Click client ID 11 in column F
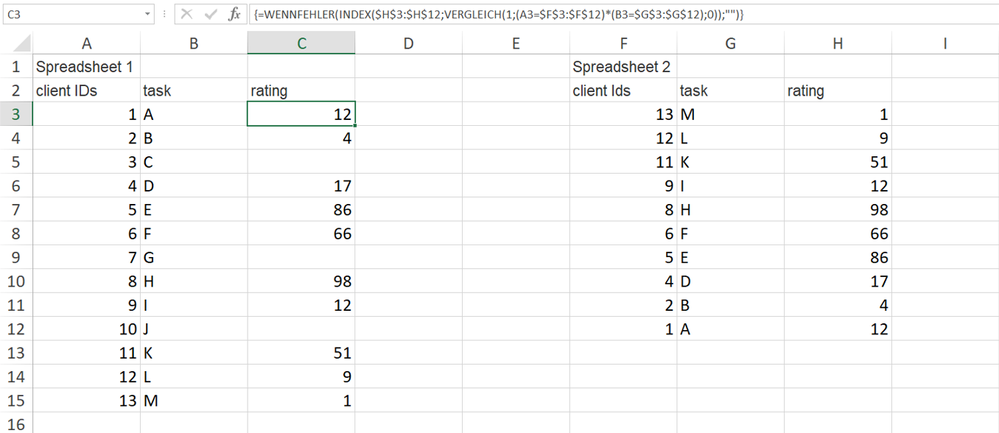Image resolution: width=999 pixels, height=433 pixels. tap(623, 162)
